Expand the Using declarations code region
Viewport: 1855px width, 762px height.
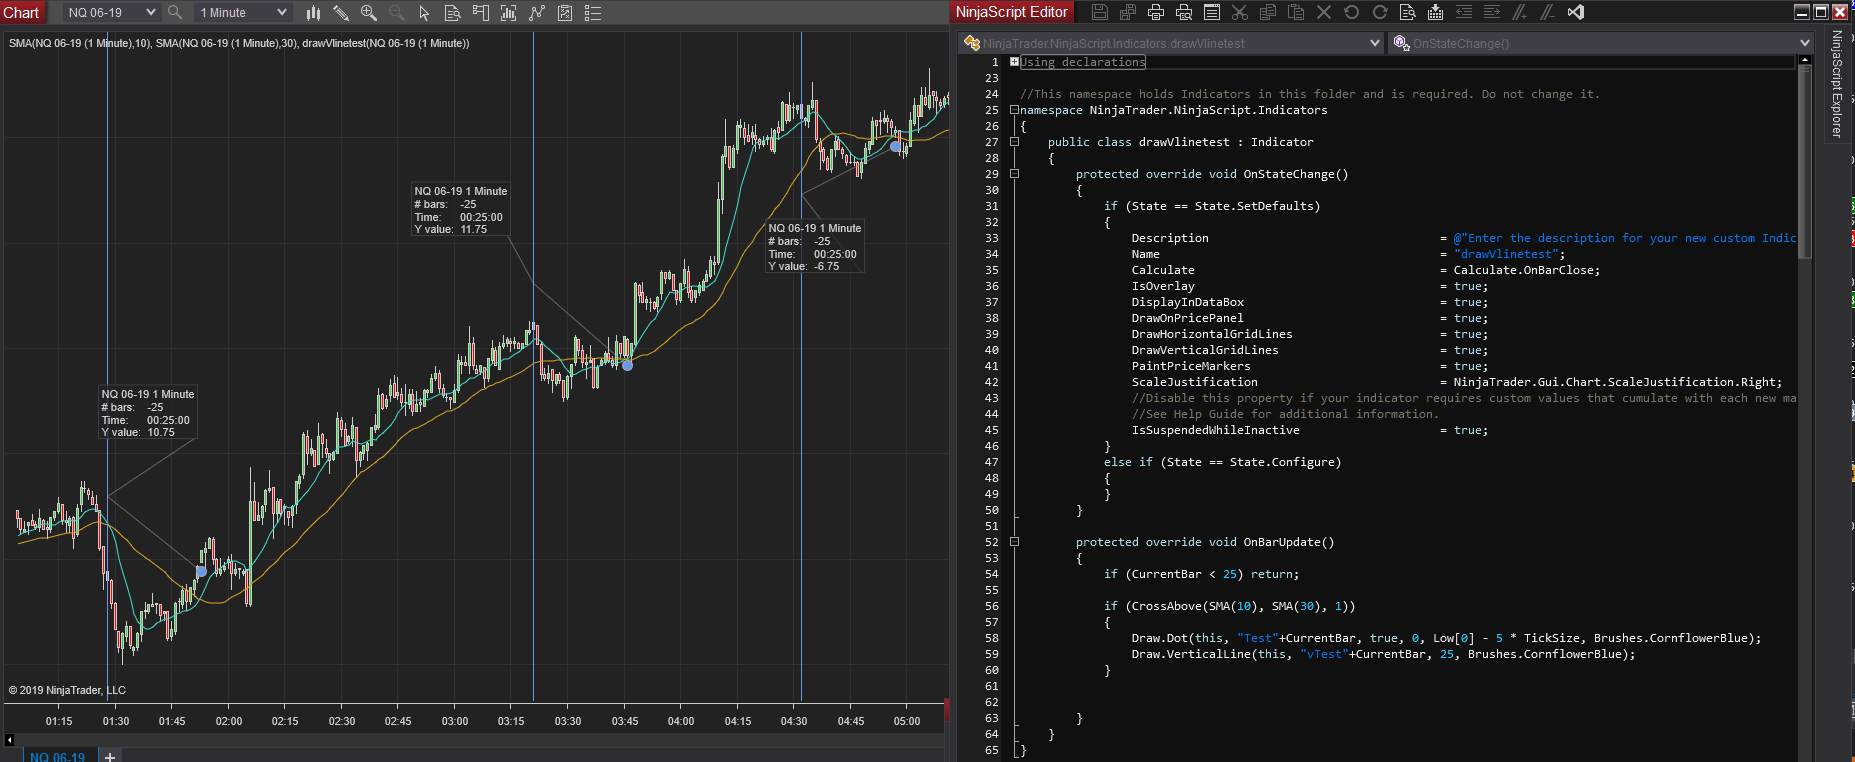click(x=1014, y=62)
